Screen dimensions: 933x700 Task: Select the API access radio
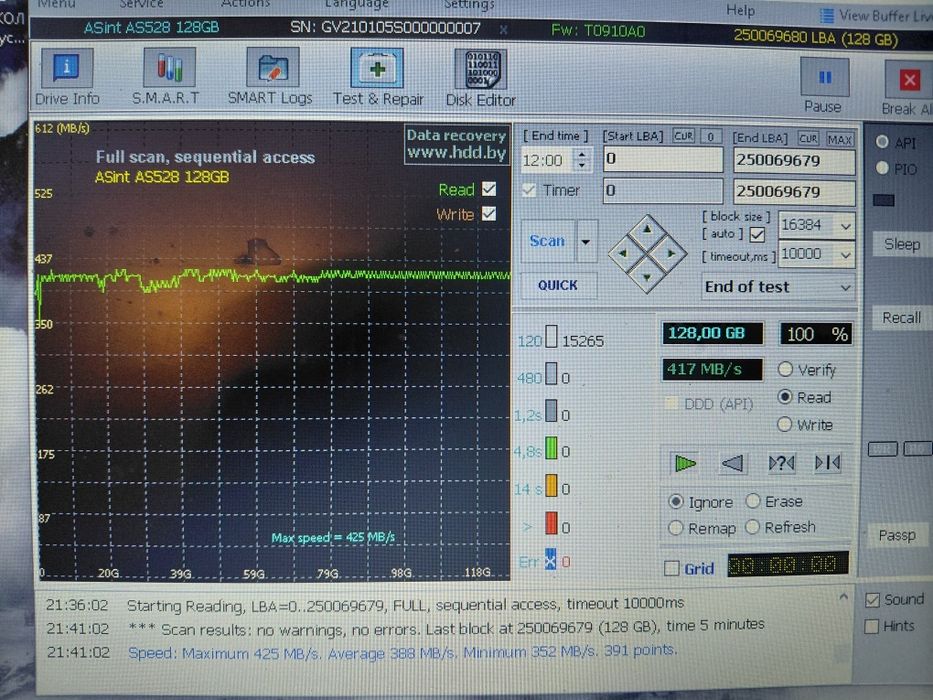(x=882, y=142)
